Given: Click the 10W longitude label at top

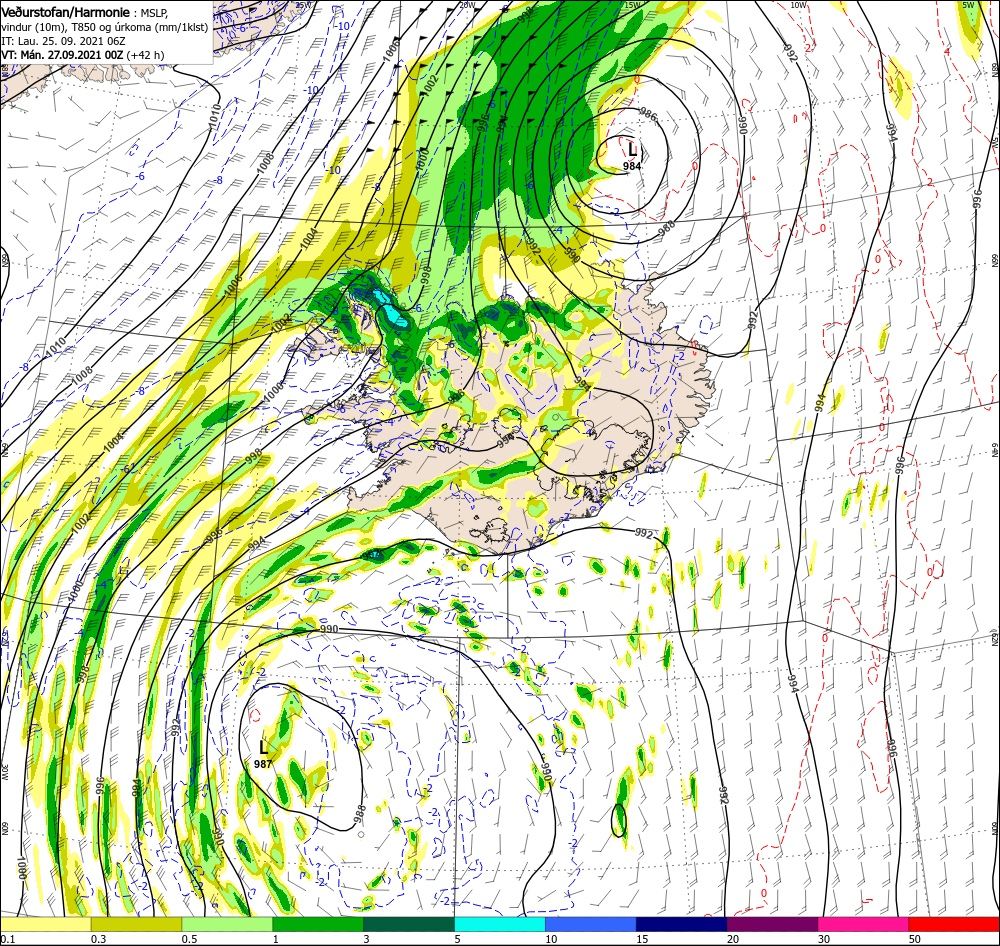Looking at the screenshot, I should (798, 5).
